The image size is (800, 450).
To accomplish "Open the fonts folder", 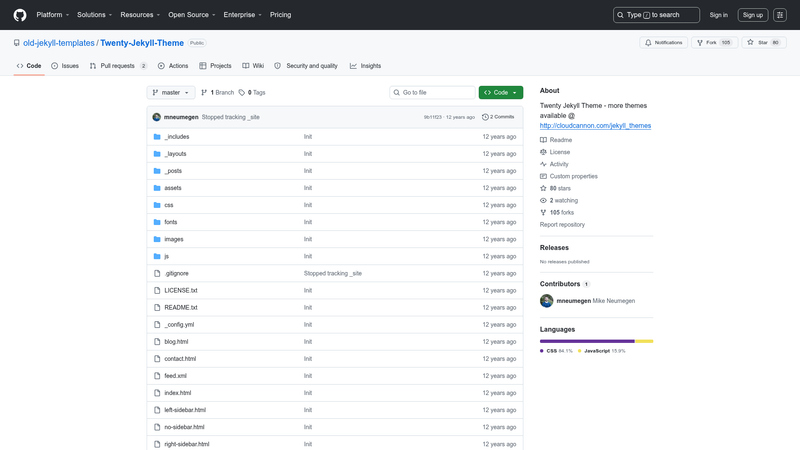I will [171, 222].
